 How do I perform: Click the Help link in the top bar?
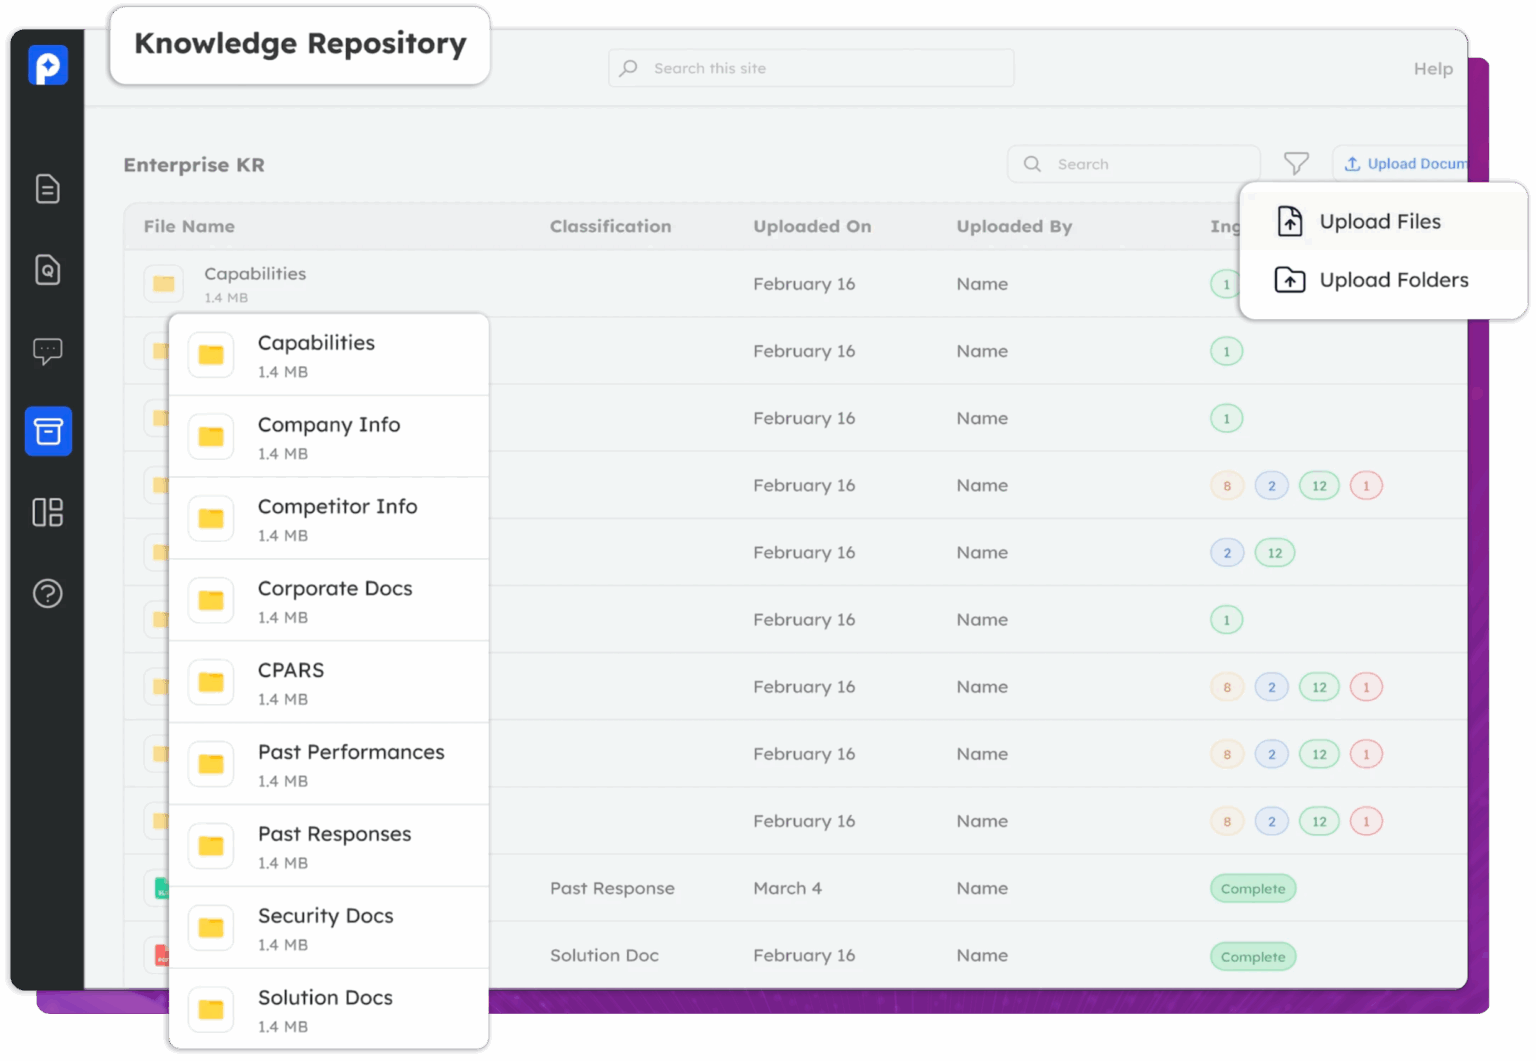[x=1432, y=68]
